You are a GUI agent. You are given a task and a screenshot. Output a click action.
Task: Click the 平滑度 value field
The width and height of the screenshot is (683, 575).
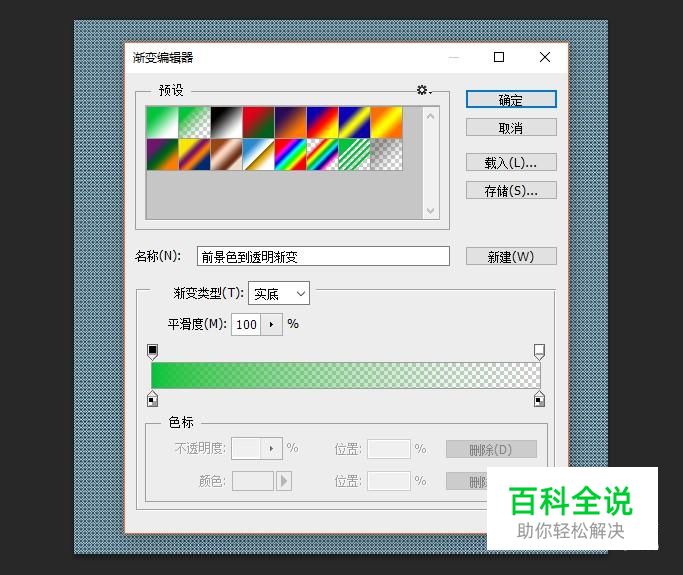tap(246, 325)
